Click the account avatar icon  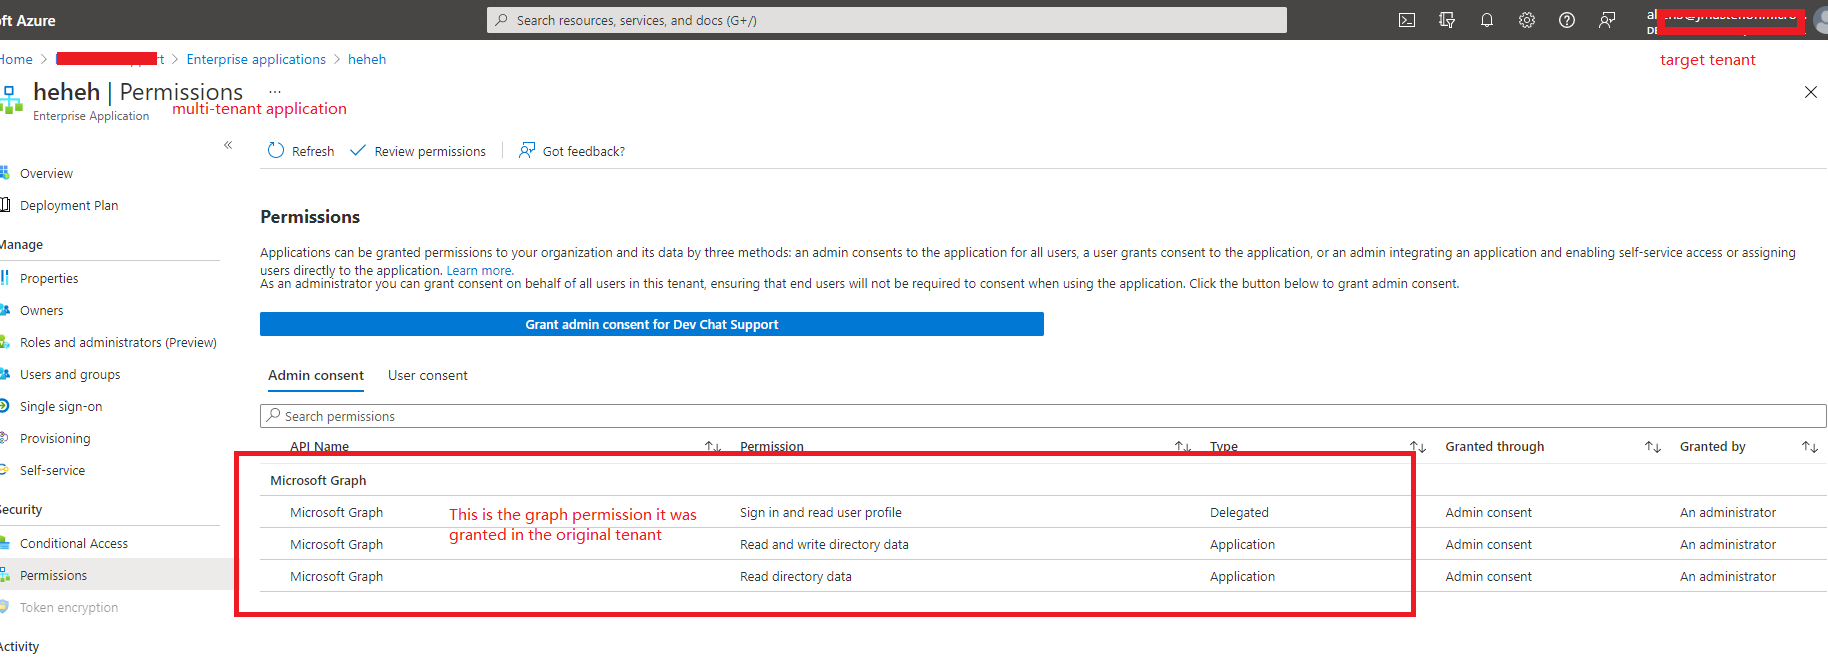click(1820, 21)
